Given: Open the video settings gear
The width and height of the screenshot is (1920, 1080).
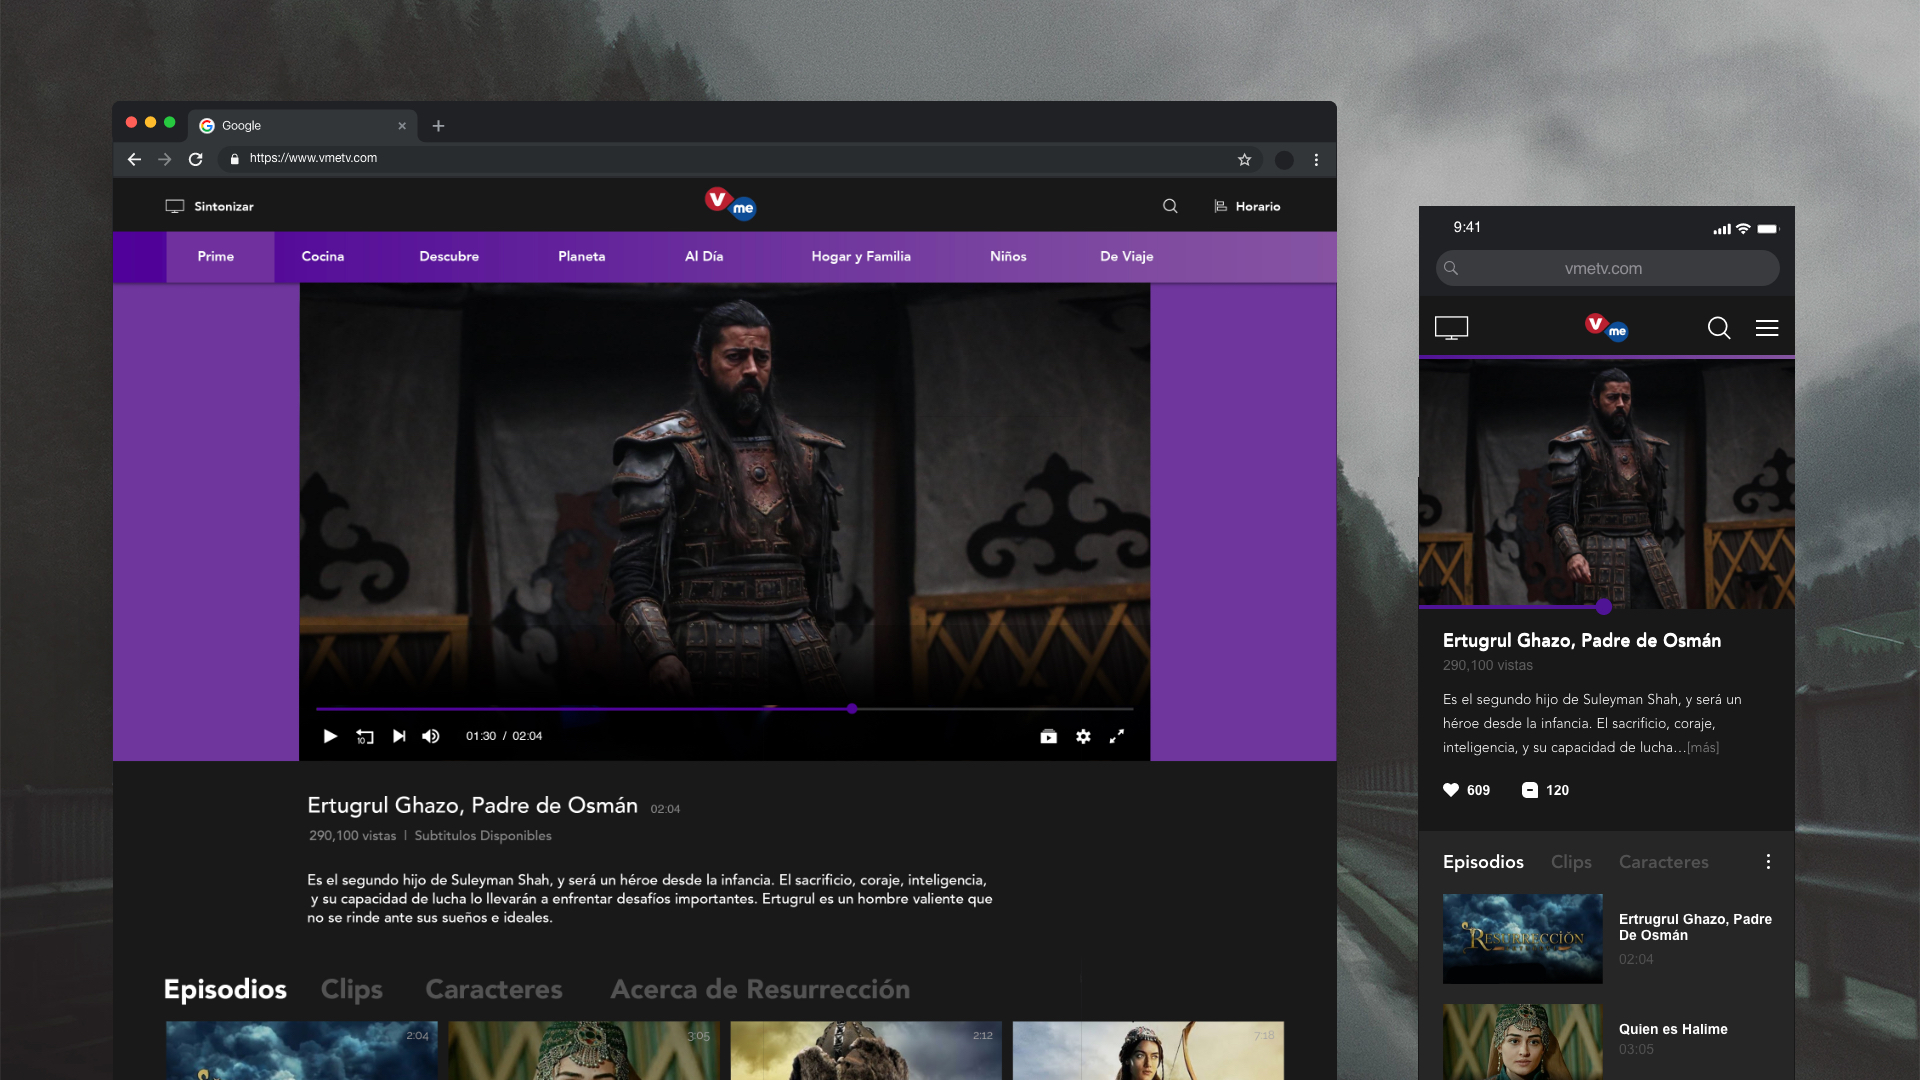Looking at the screenshot, I should [1083, 736].
